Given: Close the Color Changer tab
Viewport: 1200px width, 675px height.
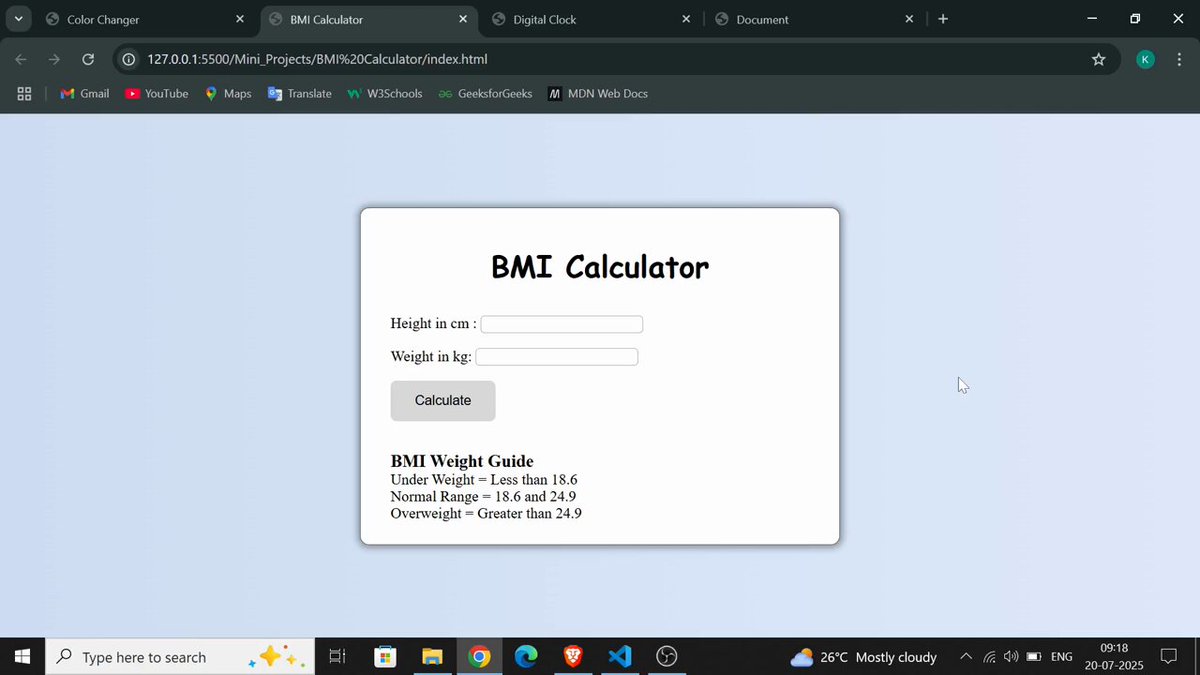Looking at the screenshot, I should [x=240, y=19].
